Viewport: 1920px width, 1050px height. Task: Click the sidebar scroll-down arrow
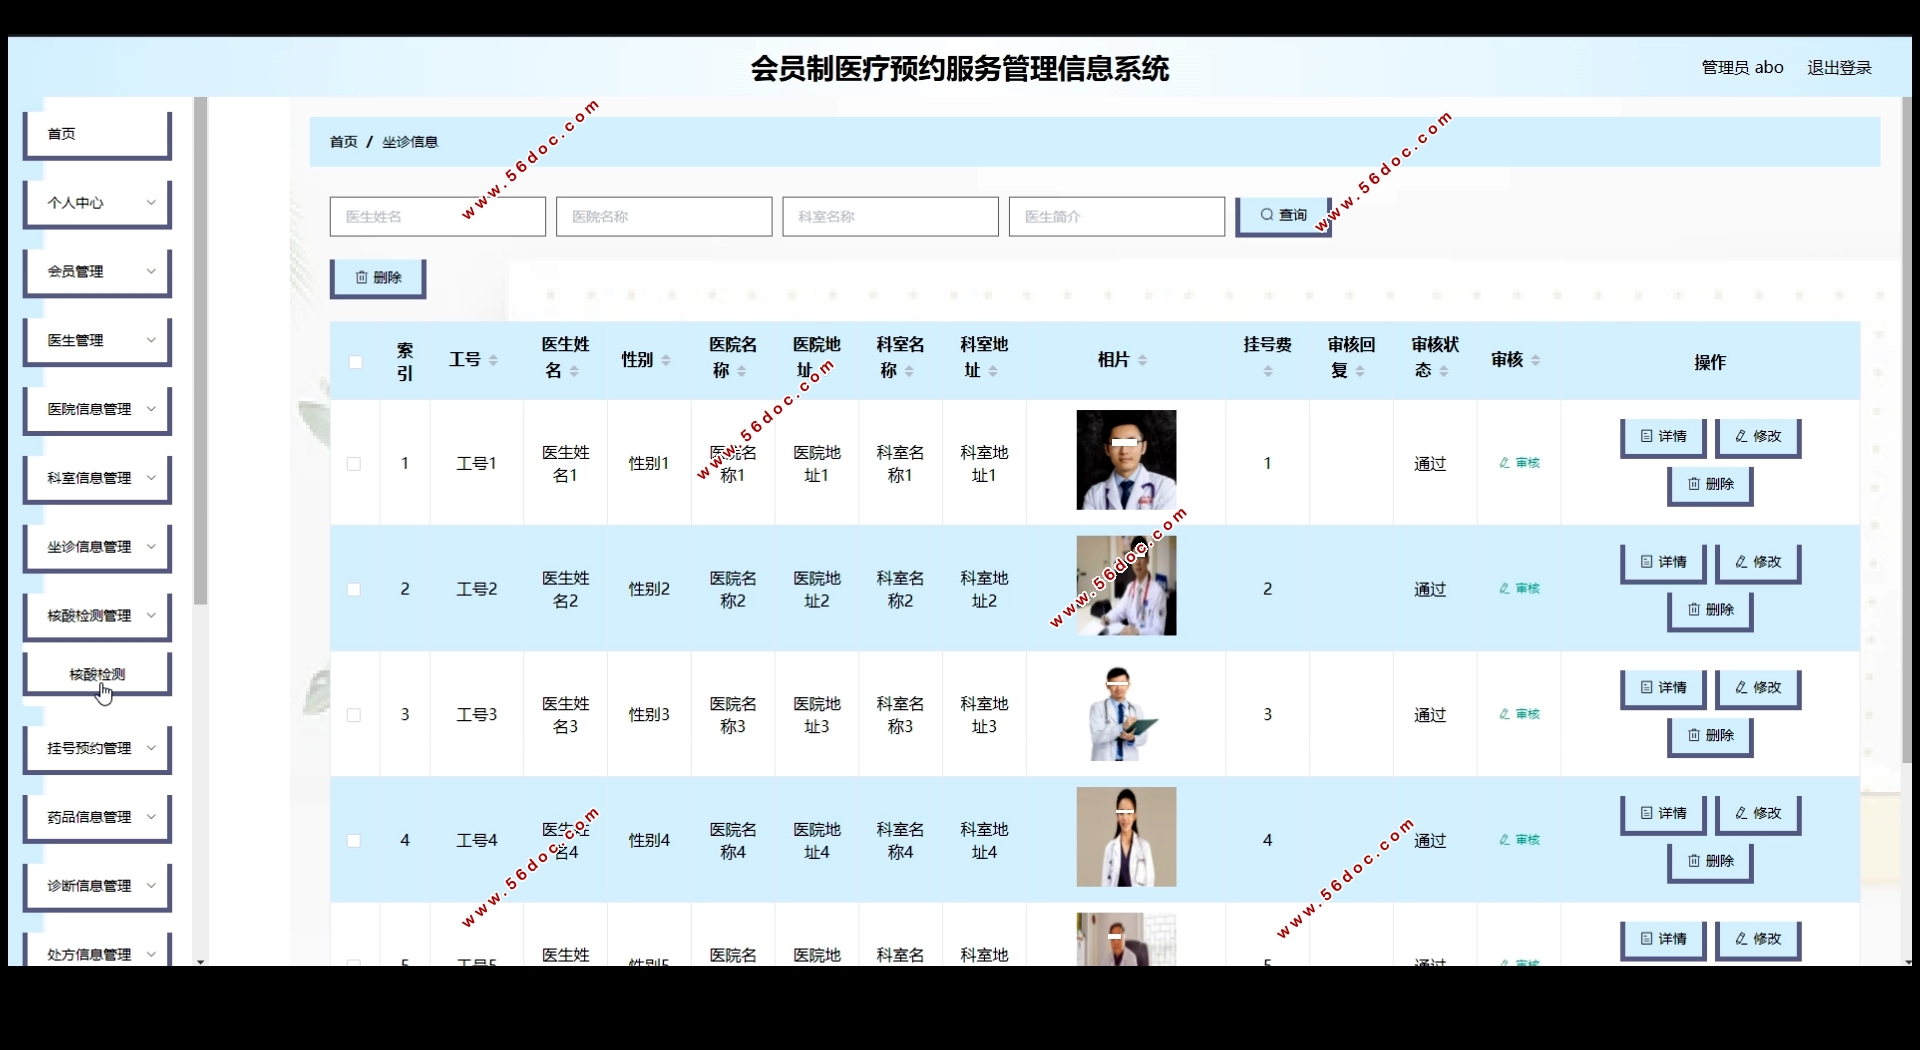pos(200,961)
